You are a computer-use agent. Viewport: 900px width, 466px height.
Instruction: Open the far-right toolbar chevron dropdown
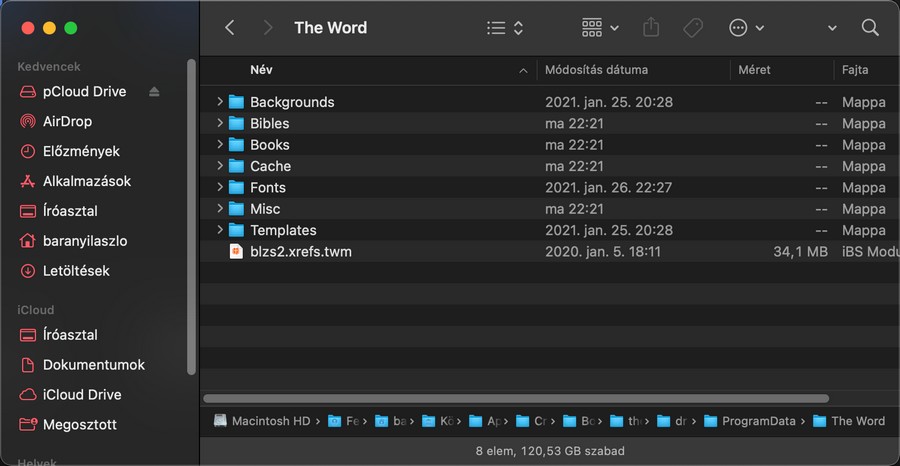832,28
